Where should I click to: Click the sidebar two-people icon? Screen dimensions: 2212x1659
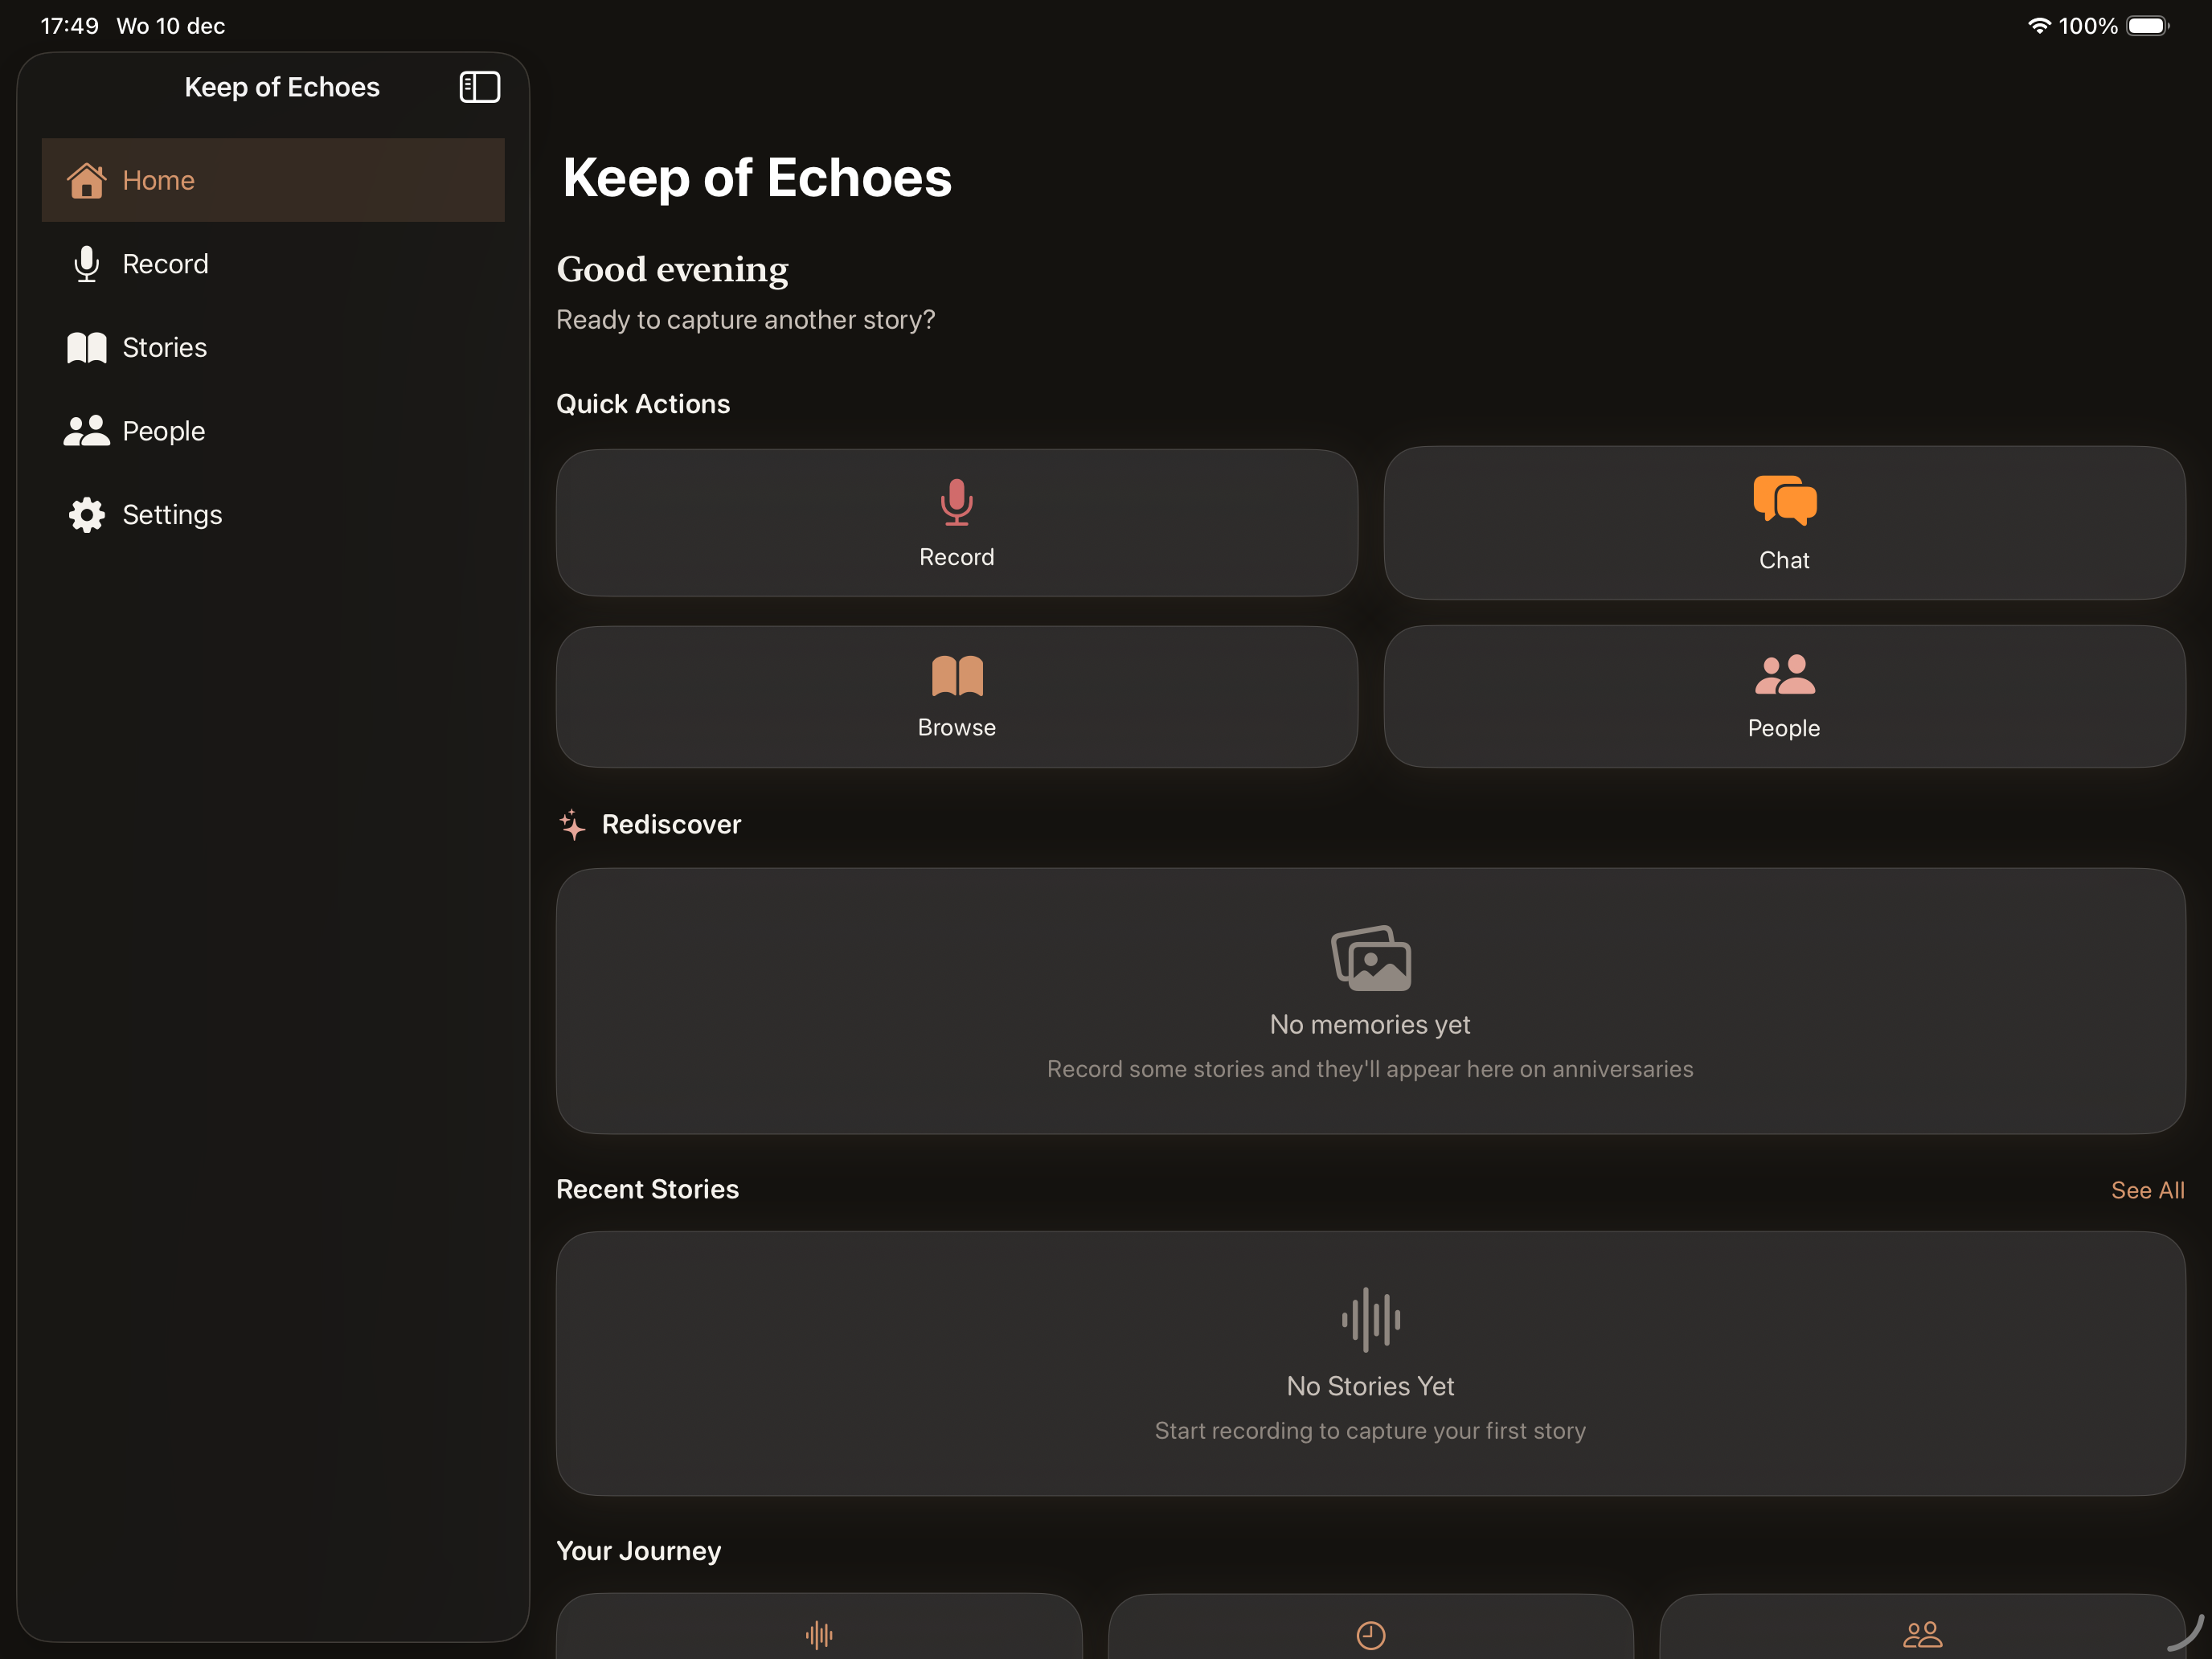point(86,431)
